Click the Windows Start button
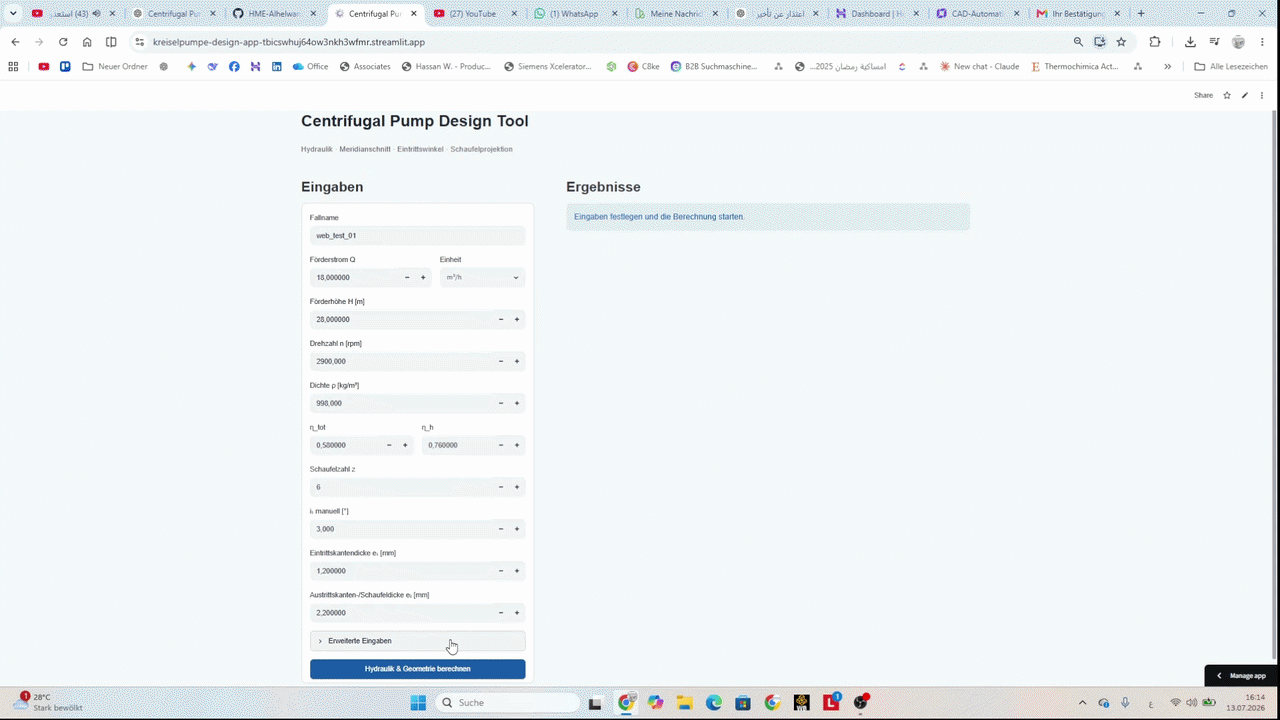The image size is (1280, 720). pos(418,702)
